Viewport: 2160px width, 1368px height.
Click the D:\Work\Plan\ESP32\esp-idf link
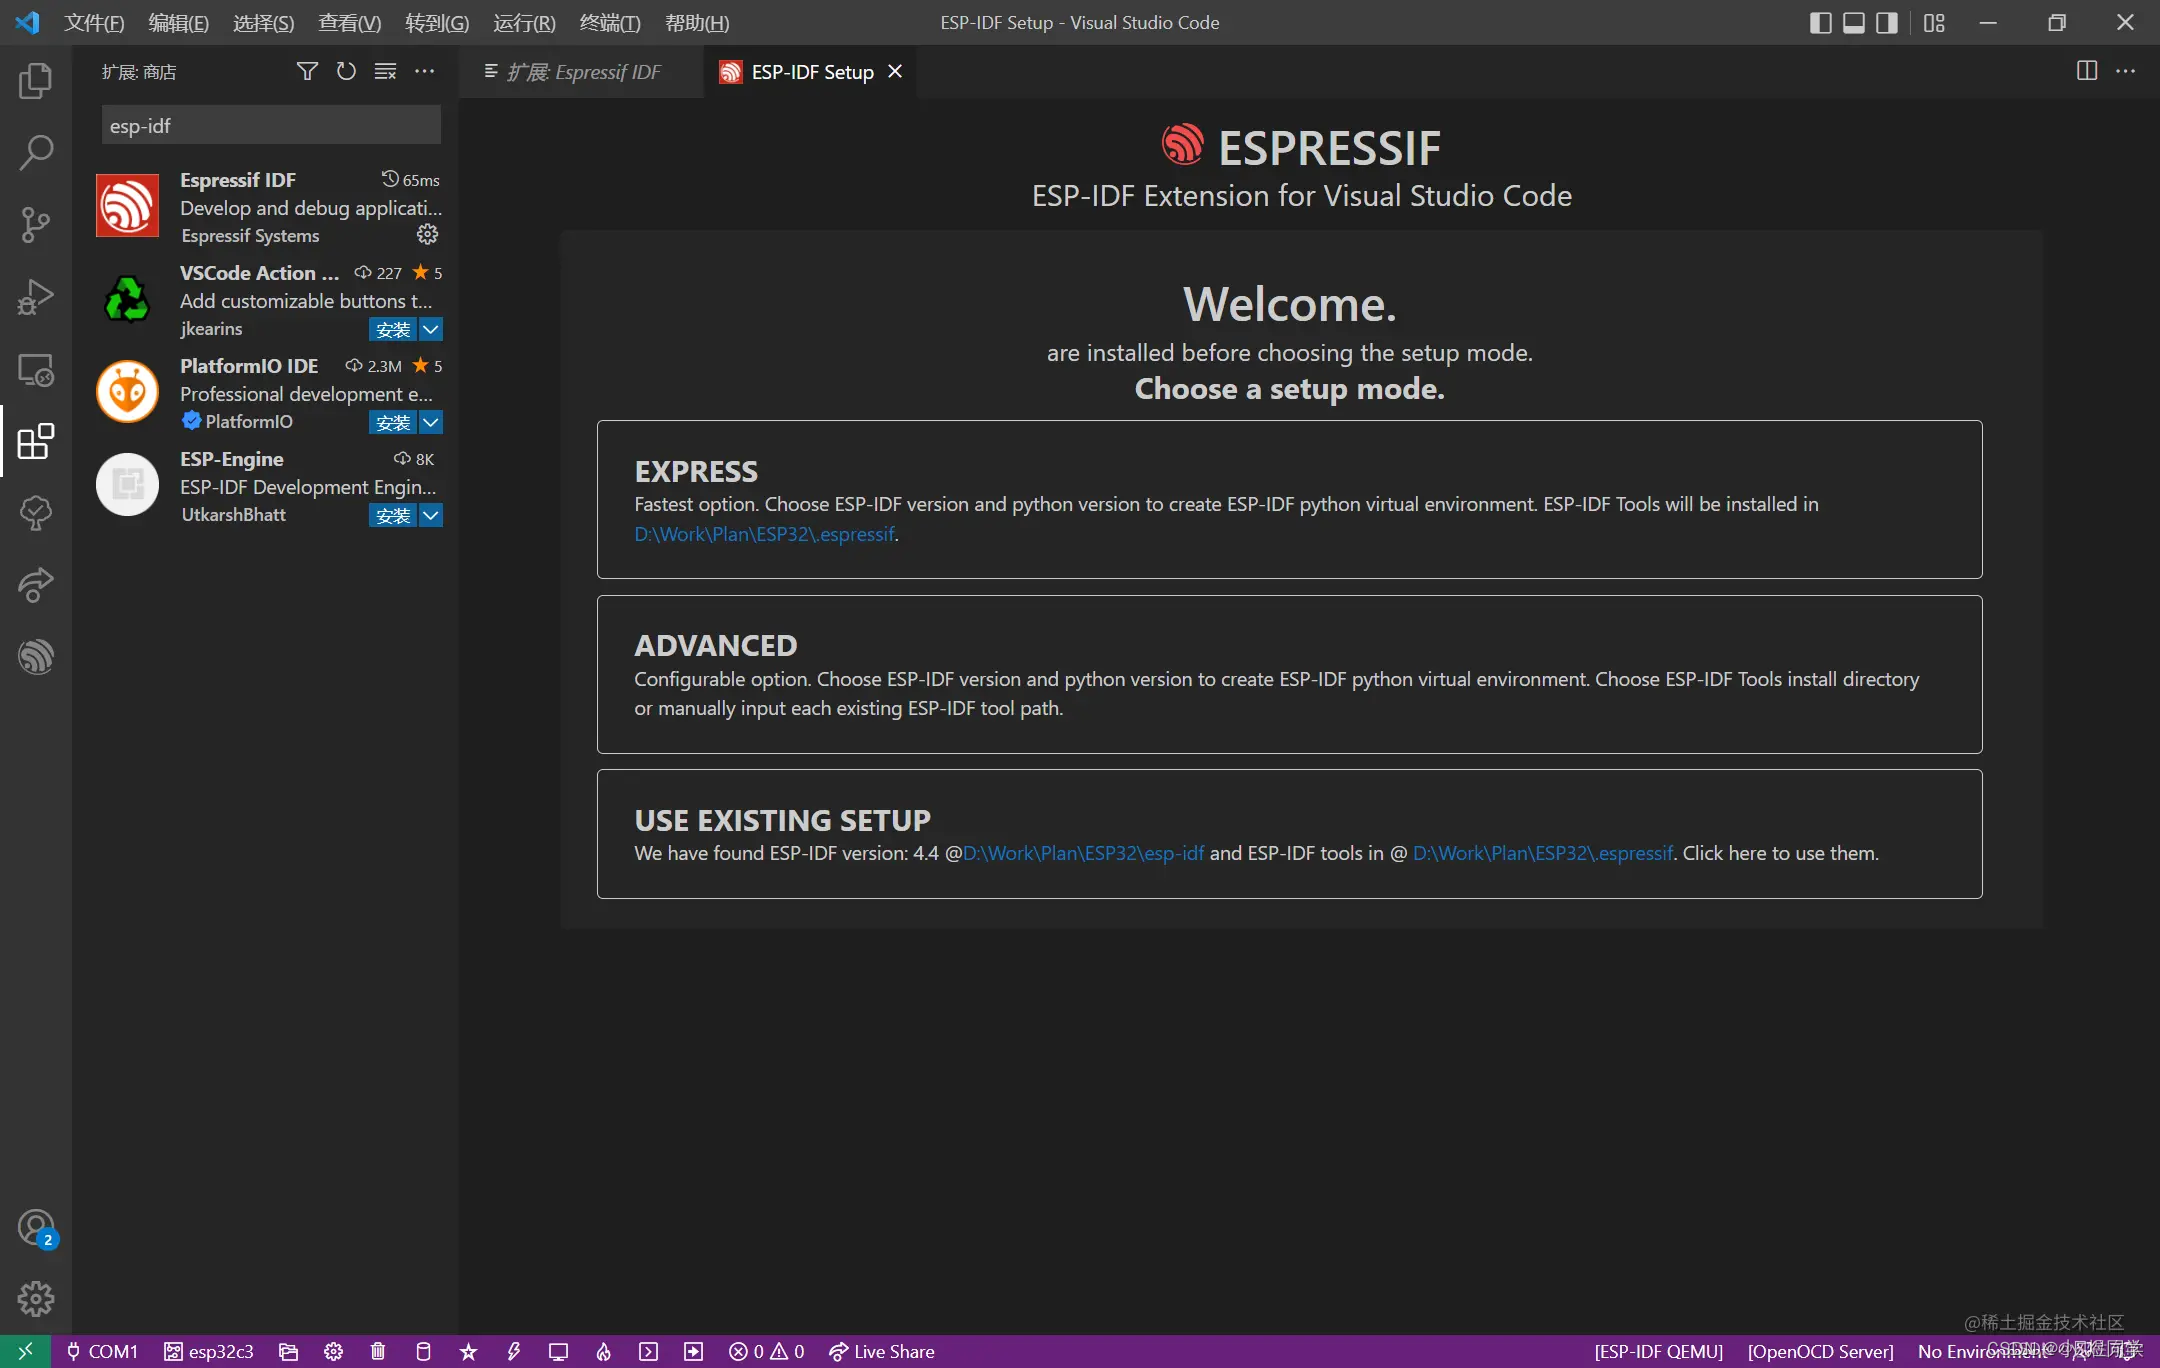[1085, 852]
